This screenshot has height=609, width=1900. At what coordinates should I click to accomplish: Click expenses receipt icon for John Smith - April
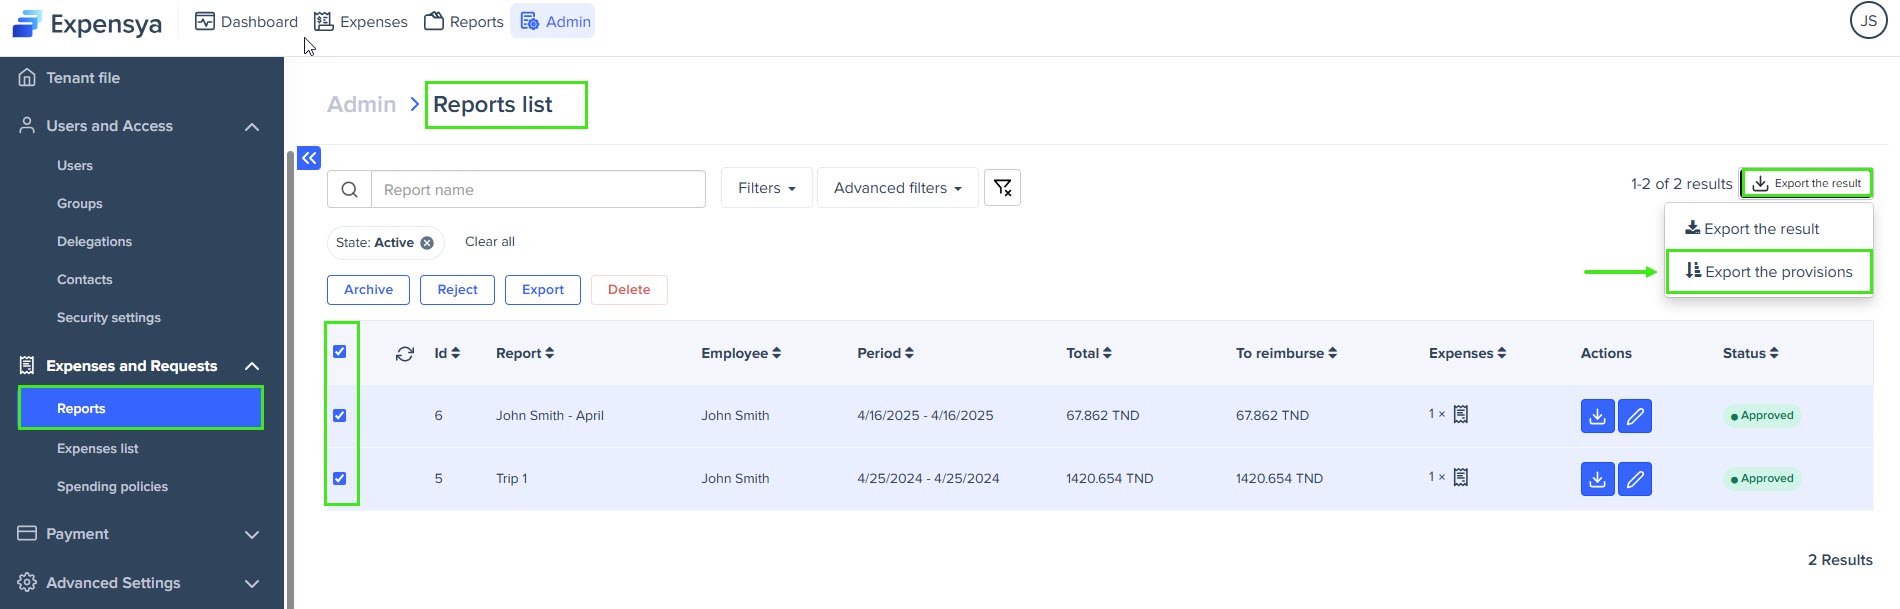point(1461,414)
